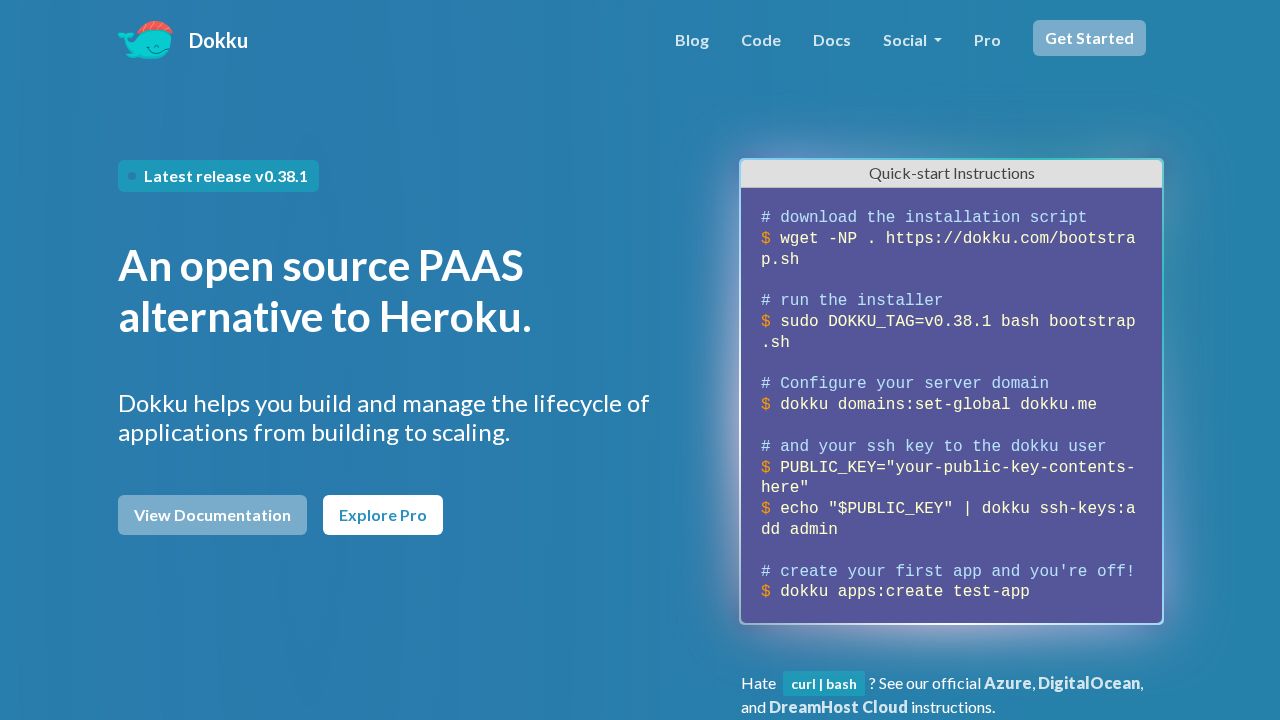Click the dokku domains:set-global command
The image size is (1280, 720).
point(929,405)
